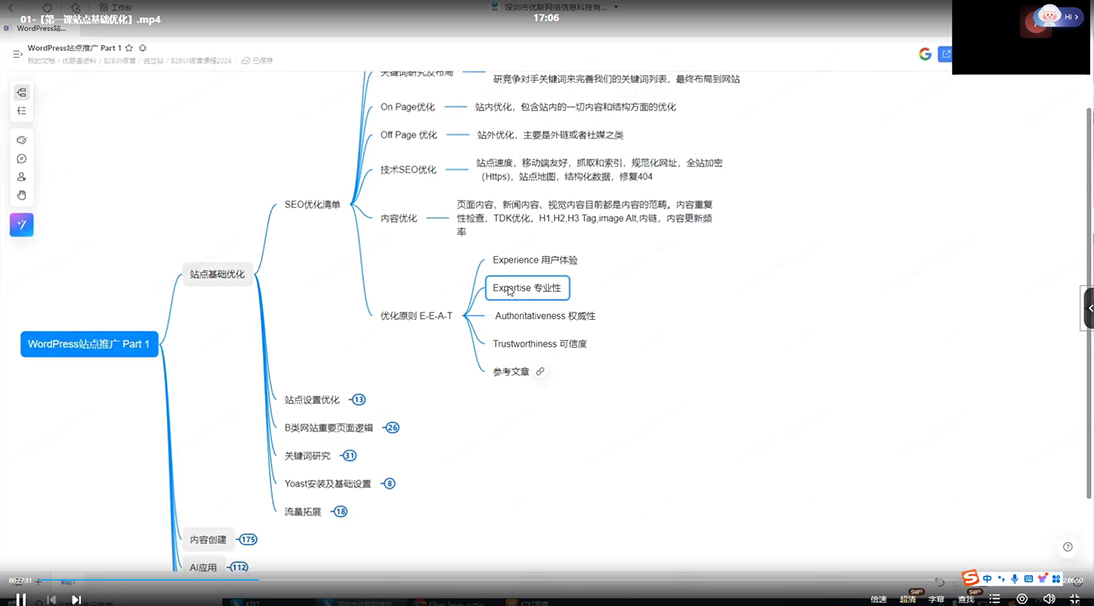Open the 参考文章 attachment link

tap(540, 370)
